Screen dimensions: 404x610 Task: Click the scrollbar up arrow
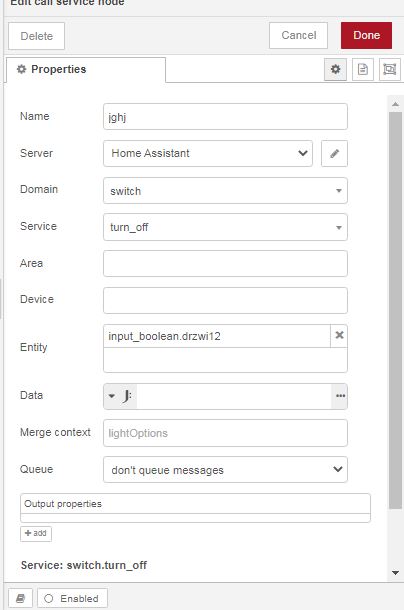[395, 104]
